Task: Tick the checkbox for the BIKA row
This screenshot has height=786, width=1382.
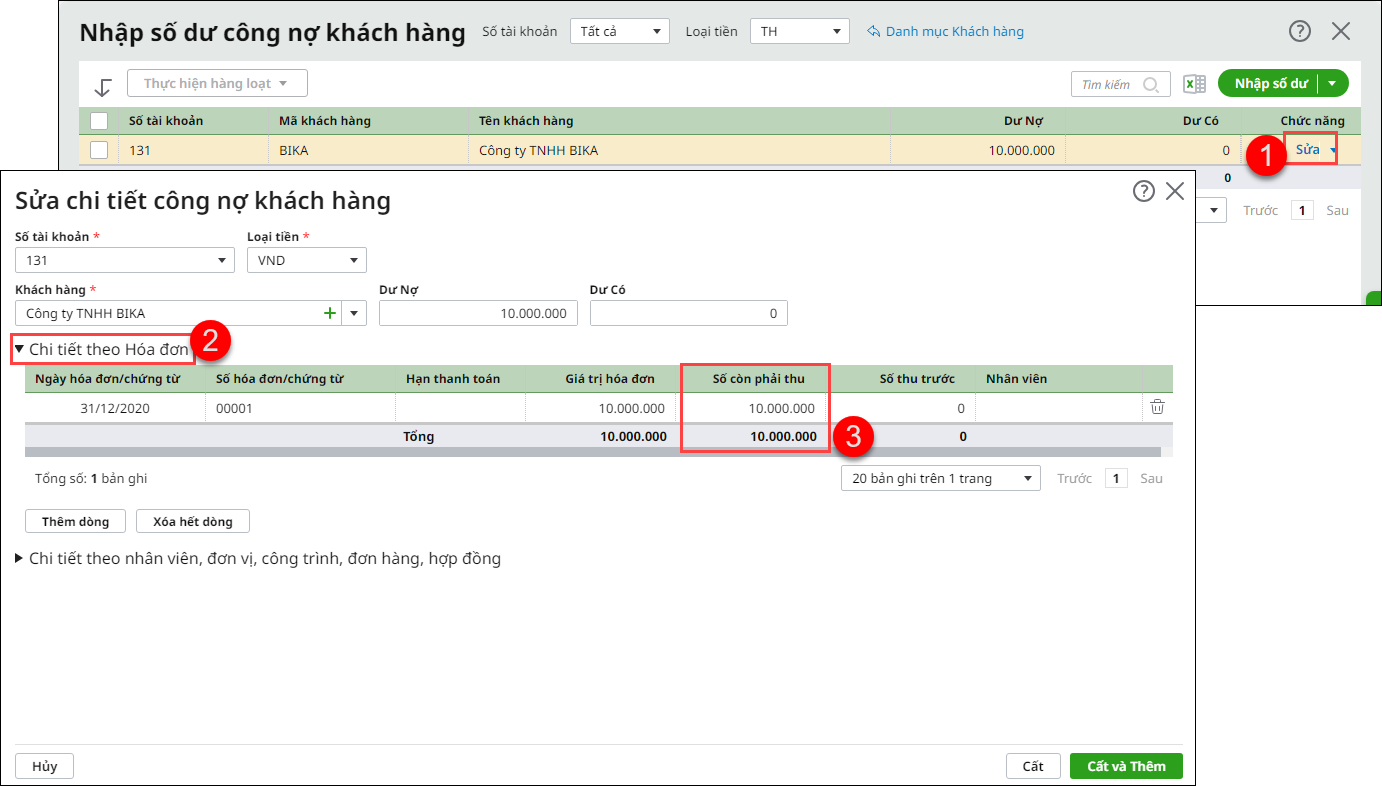Action: [x=99, y=150]
